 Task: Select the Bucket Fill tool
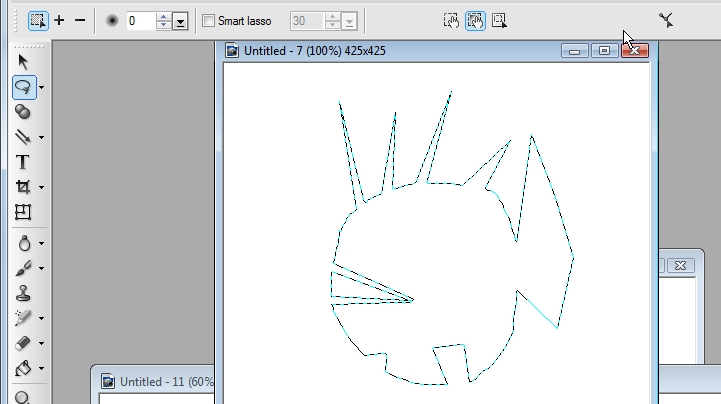click(23, 368)
